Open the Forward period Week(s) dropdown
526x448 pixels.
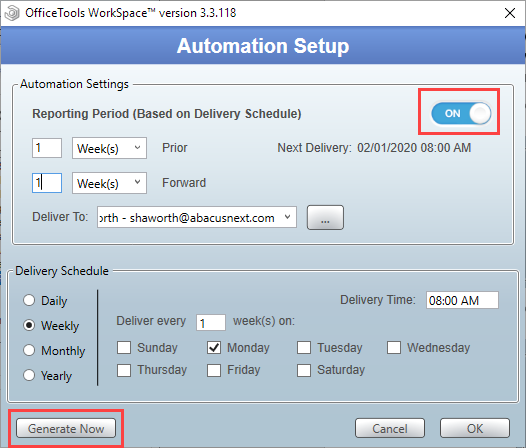[x=109, y=183]
